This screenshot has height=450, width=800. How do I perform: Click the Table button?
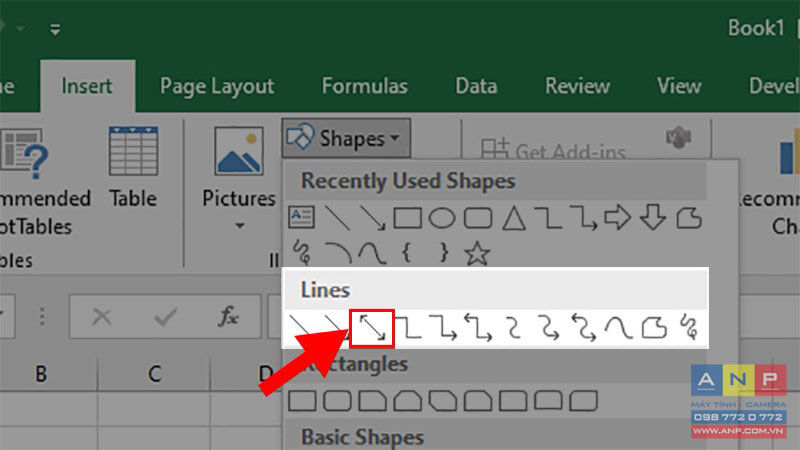point(133,168)
